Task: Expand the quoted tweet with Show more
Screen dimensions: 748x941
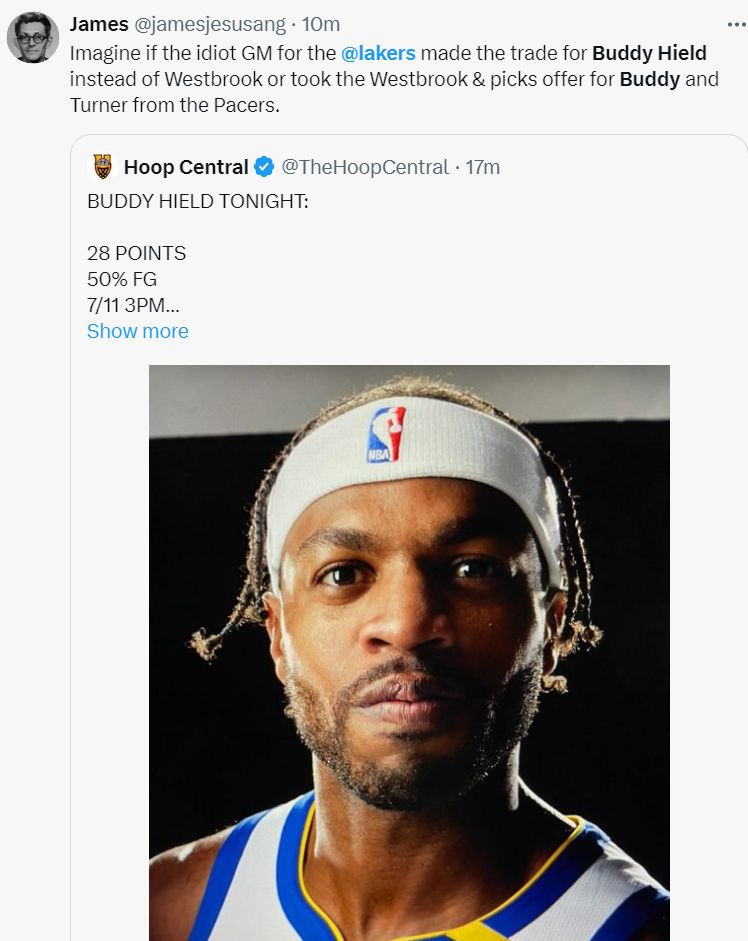Action: [x=137, y=331]
